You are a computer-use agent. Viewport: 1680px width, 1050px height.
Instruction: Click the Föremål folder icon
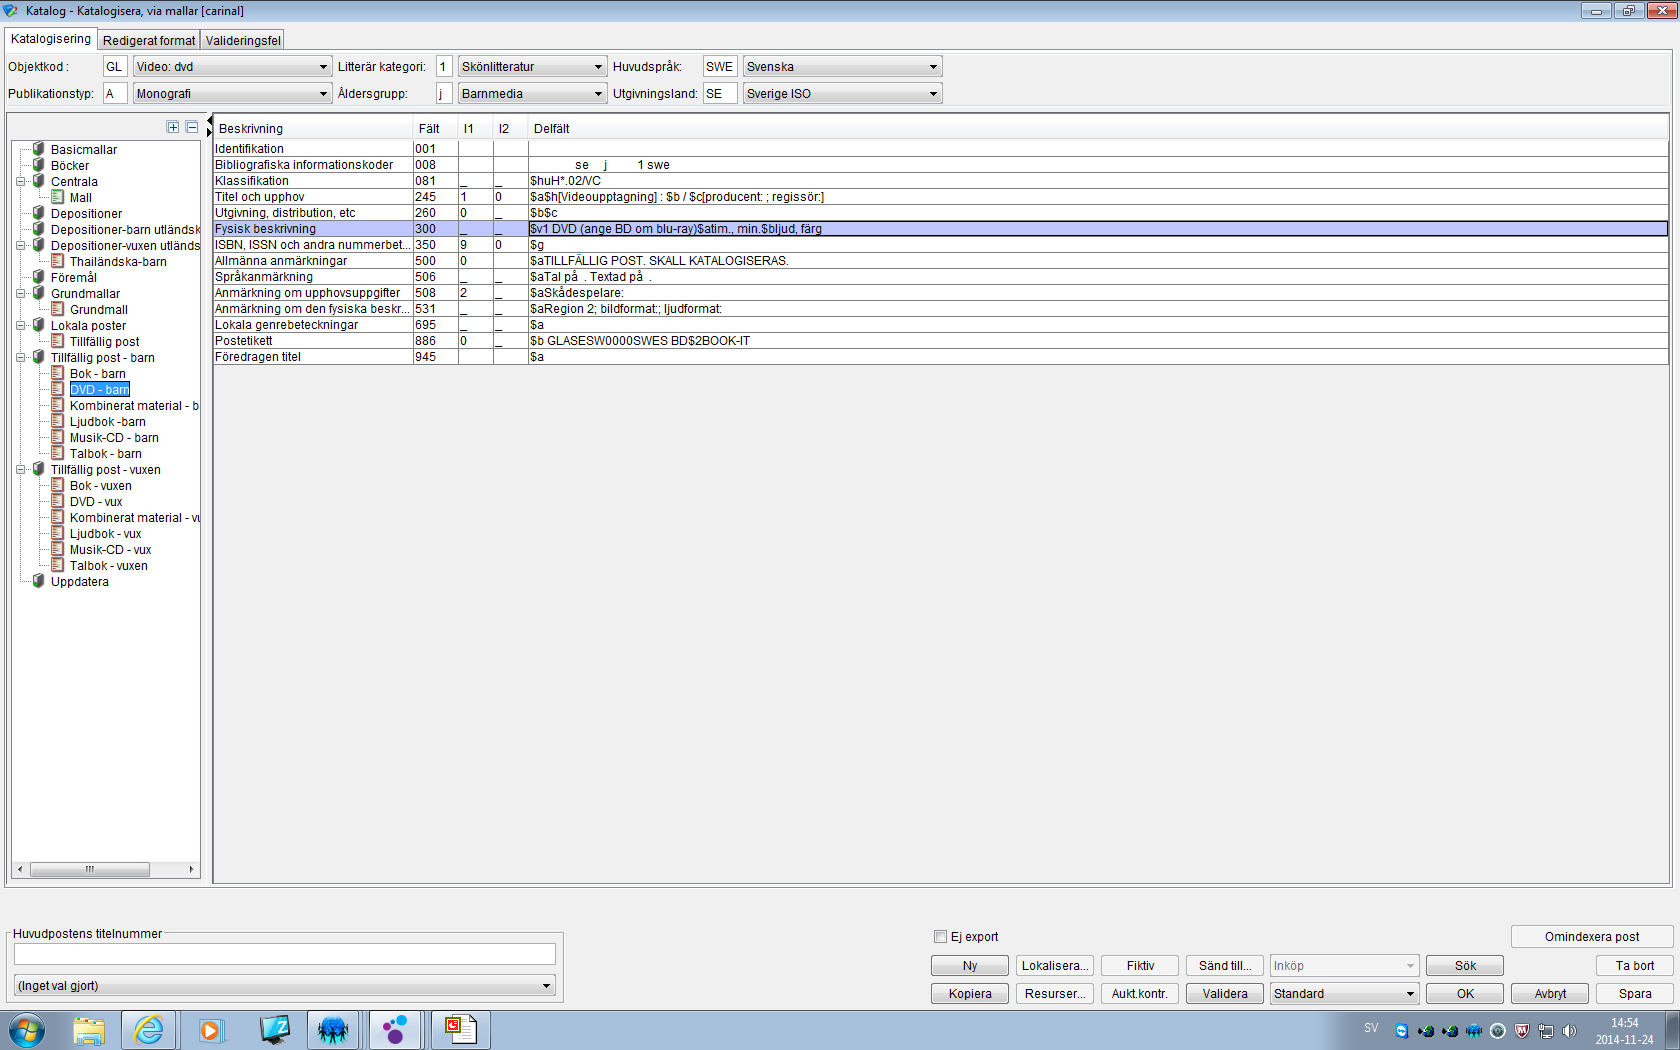(x=38, y=277)
